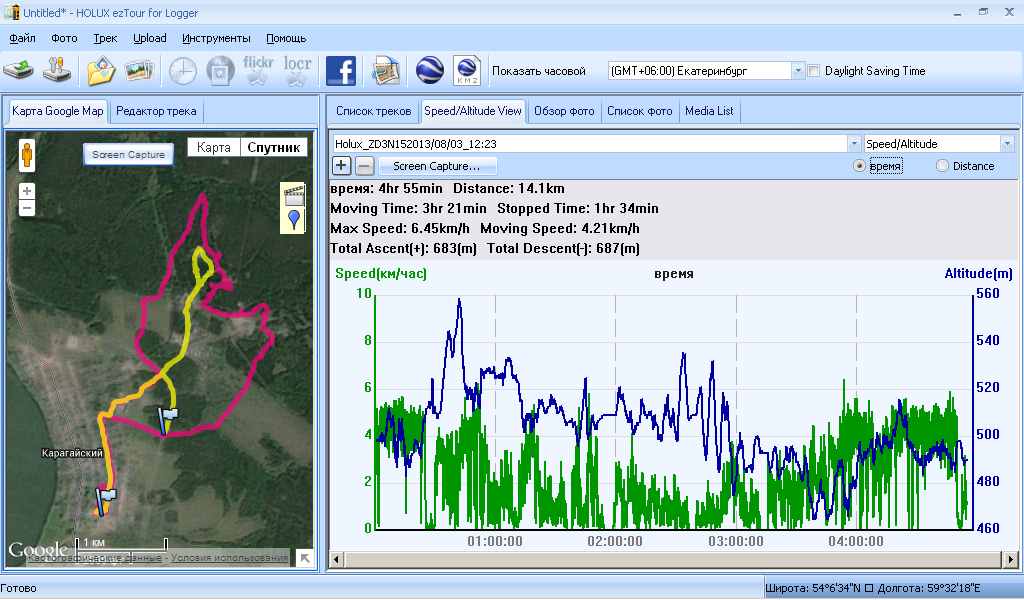
Task: Click the blue map pin marker icon
Action: click(x=294, y=220)
